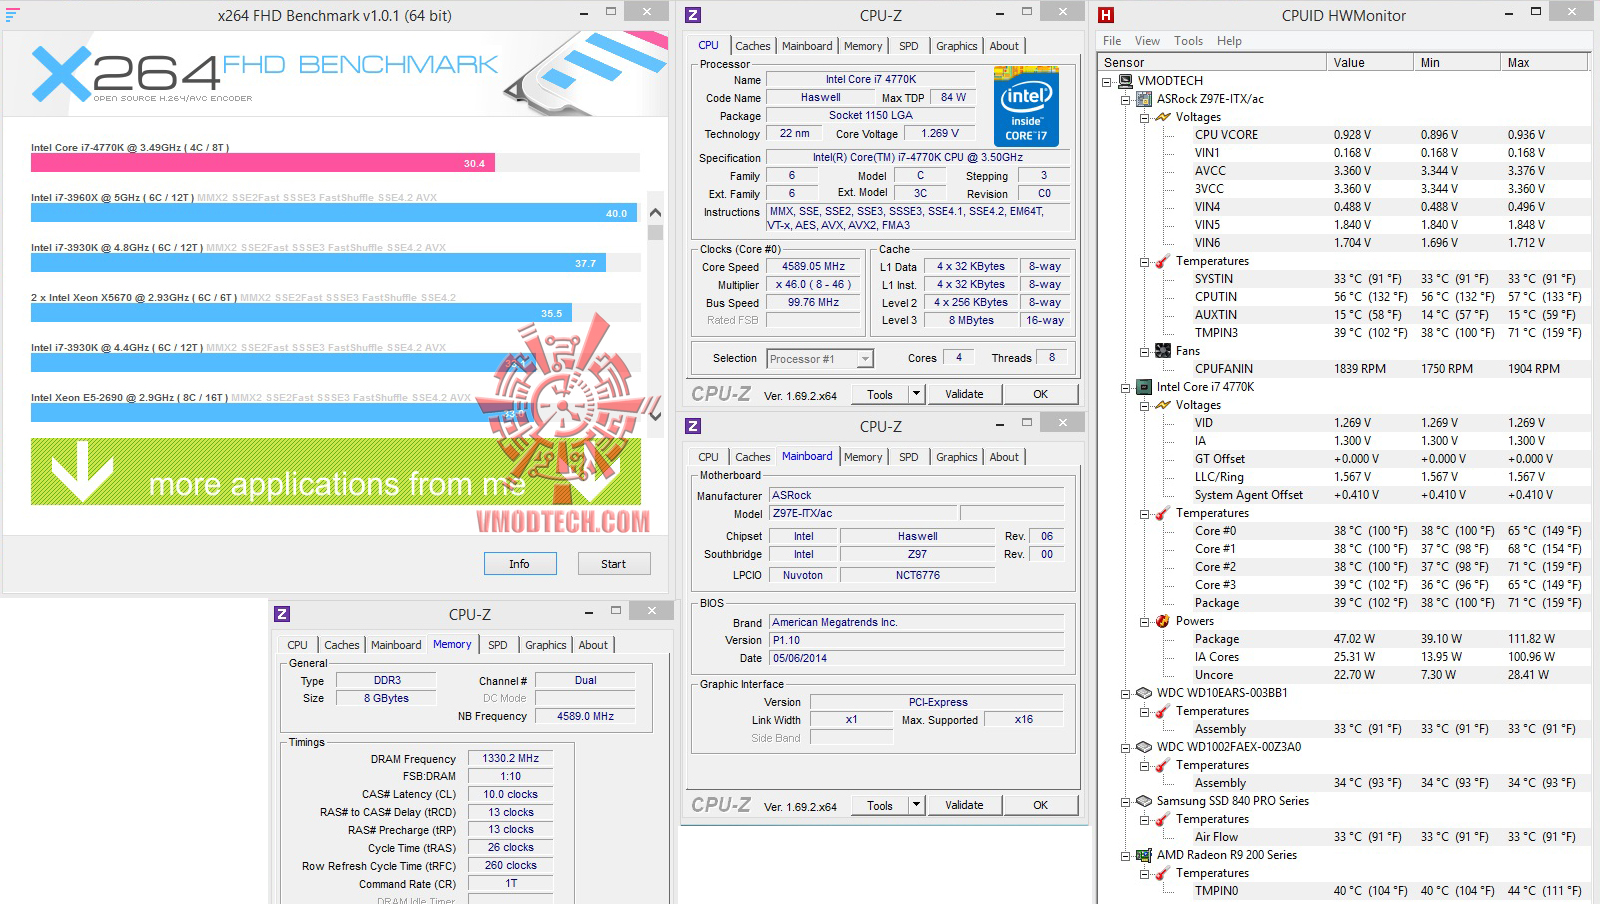Click the Fans icon in HWMonitor
The image size is (1600, 904).
(x=1163, y=351)
